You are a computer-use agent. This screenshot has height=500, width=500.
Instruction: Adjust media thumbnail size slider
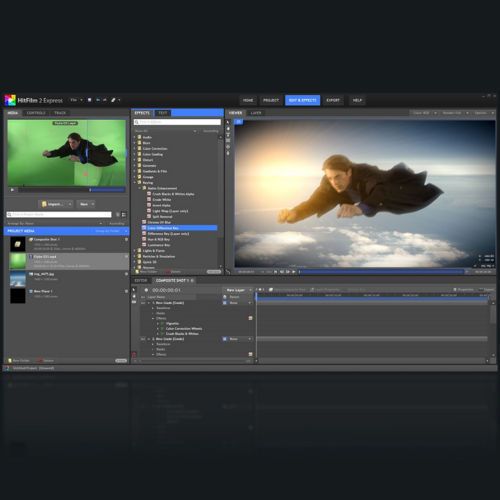[121, 360]
